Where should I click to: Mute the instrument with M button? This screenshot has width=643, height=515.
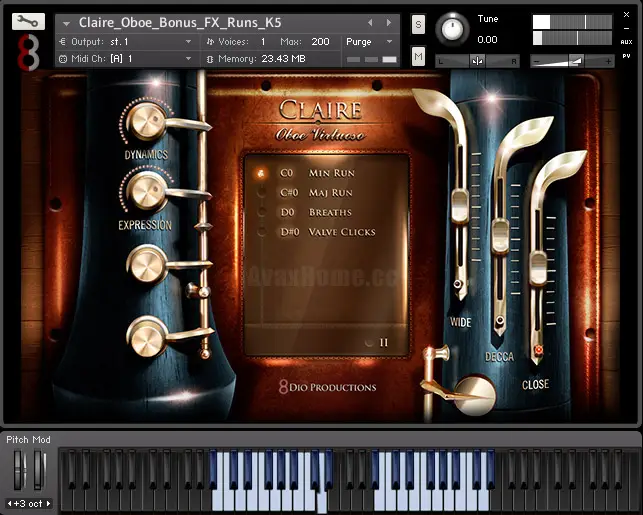click(x=418, y=57)
